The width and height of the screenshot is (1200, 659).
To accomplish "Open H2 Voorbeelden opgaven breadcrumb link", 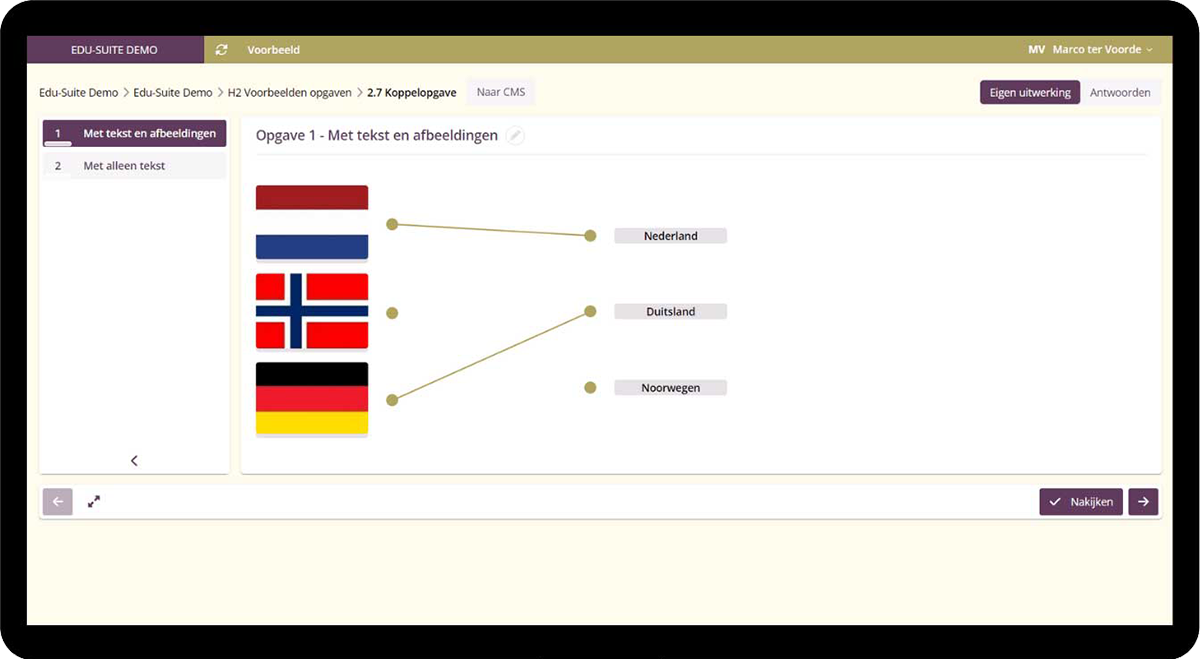I will (289, 93).
